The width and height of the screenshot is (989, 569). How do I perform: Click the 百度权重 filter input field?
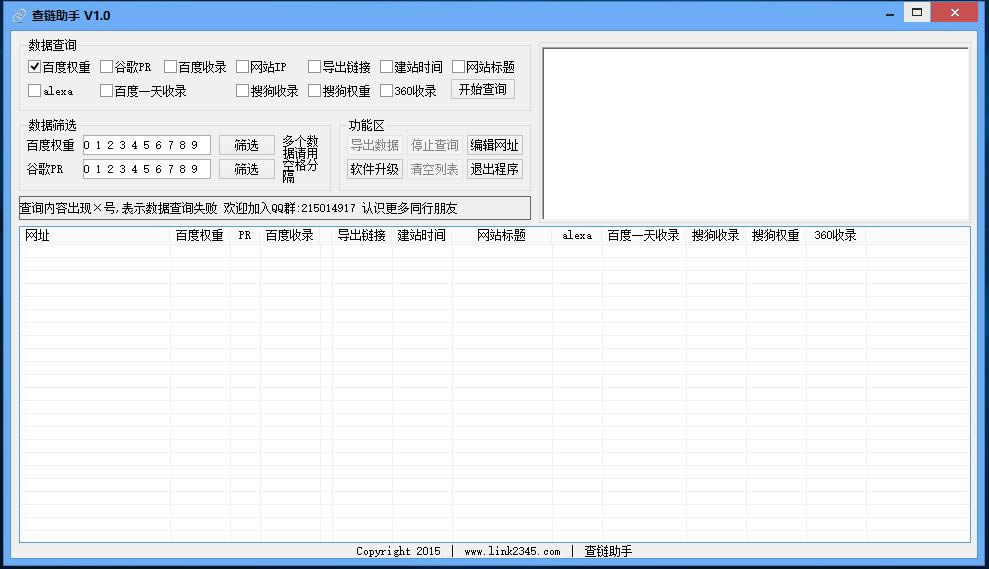click(145, 145)
